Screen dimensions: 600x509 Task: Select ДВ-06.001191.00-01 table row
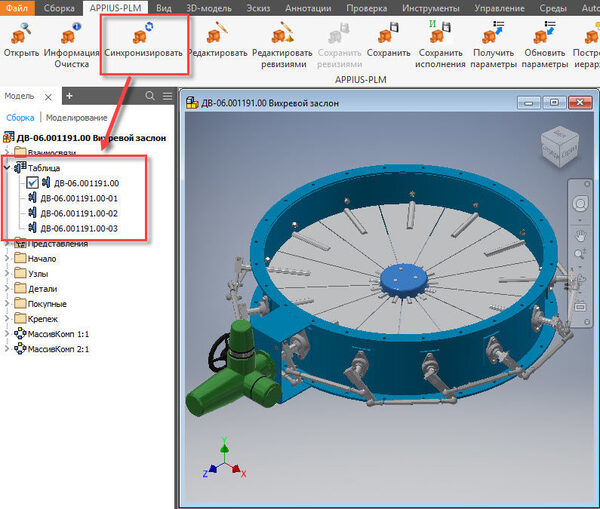[73, 198]
